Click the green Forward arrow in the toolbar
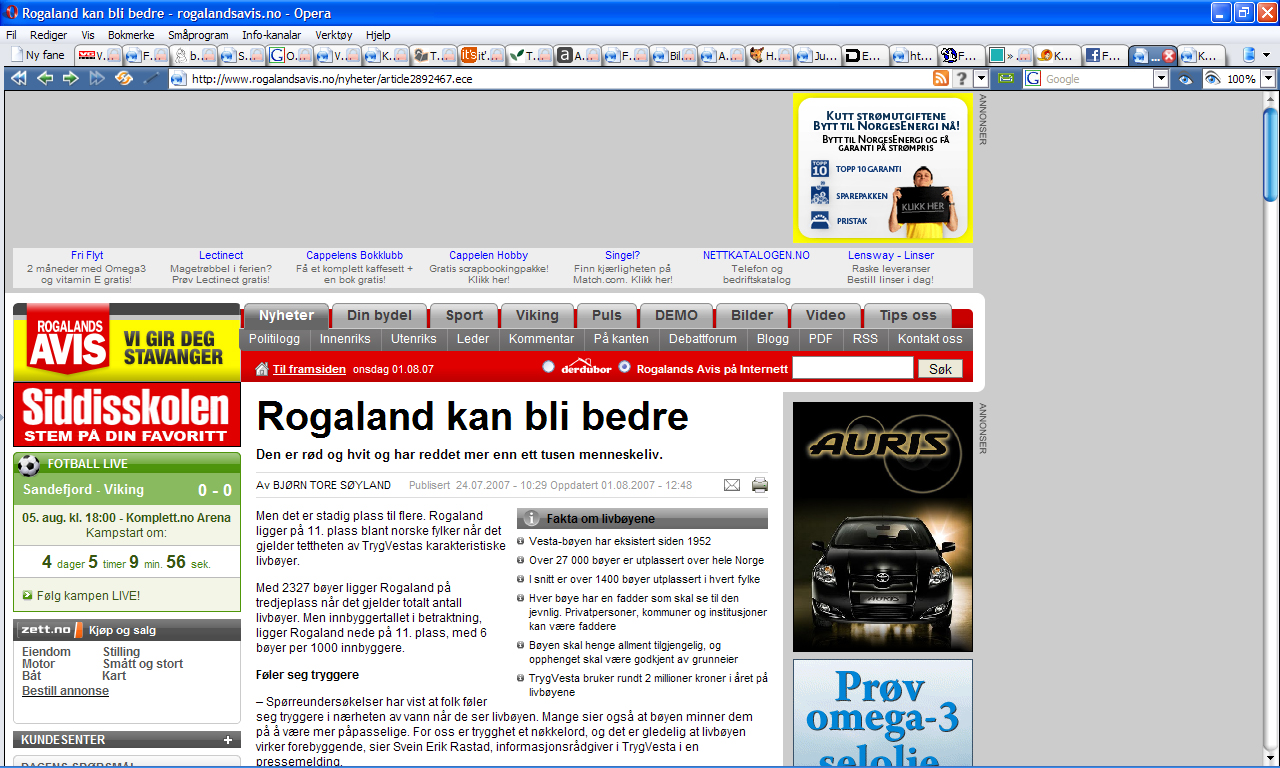 point(71,79)
